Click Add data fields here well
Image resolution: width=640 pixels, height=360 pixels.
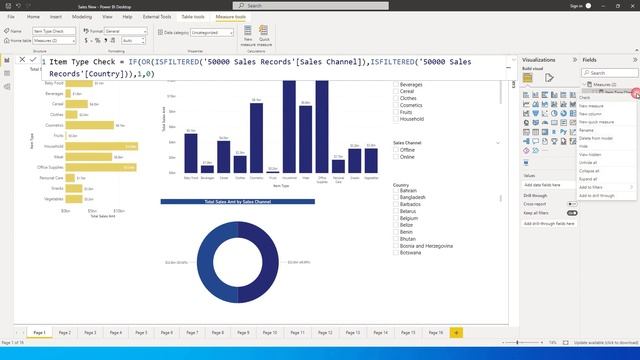[549, 185]
